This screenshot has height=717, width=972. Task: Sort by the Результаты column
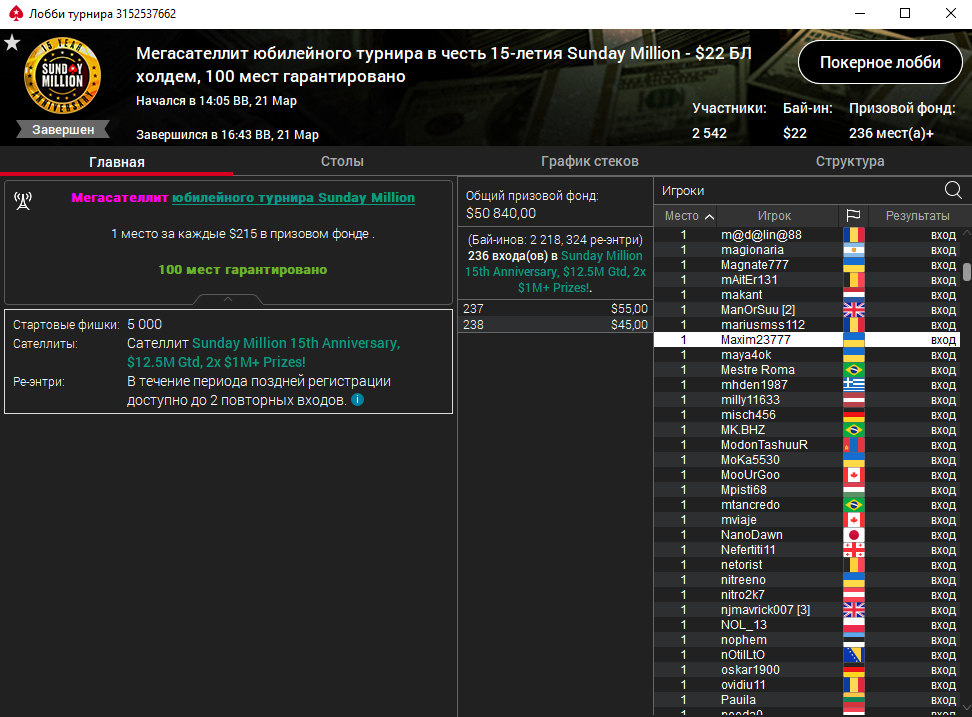pyautogui.click(x=917, y=216)
